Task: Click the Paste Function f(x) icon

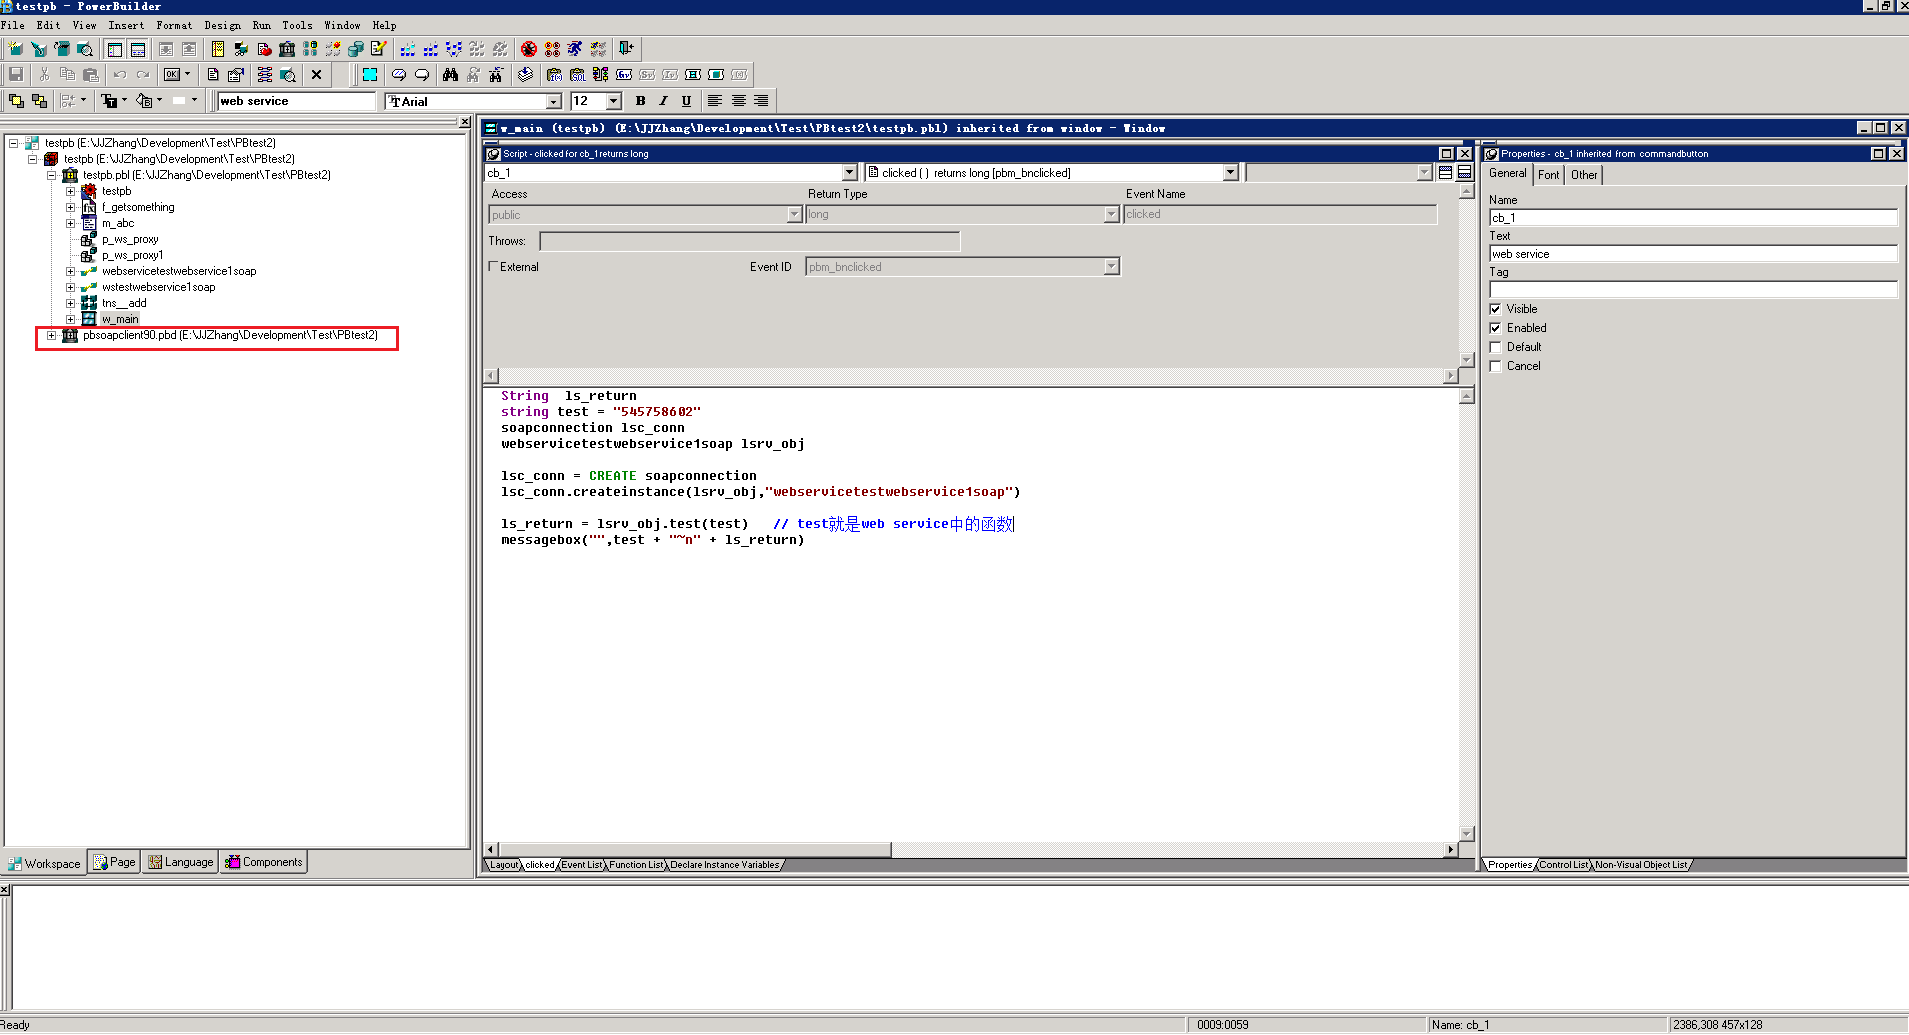Action: click(553, 74)
